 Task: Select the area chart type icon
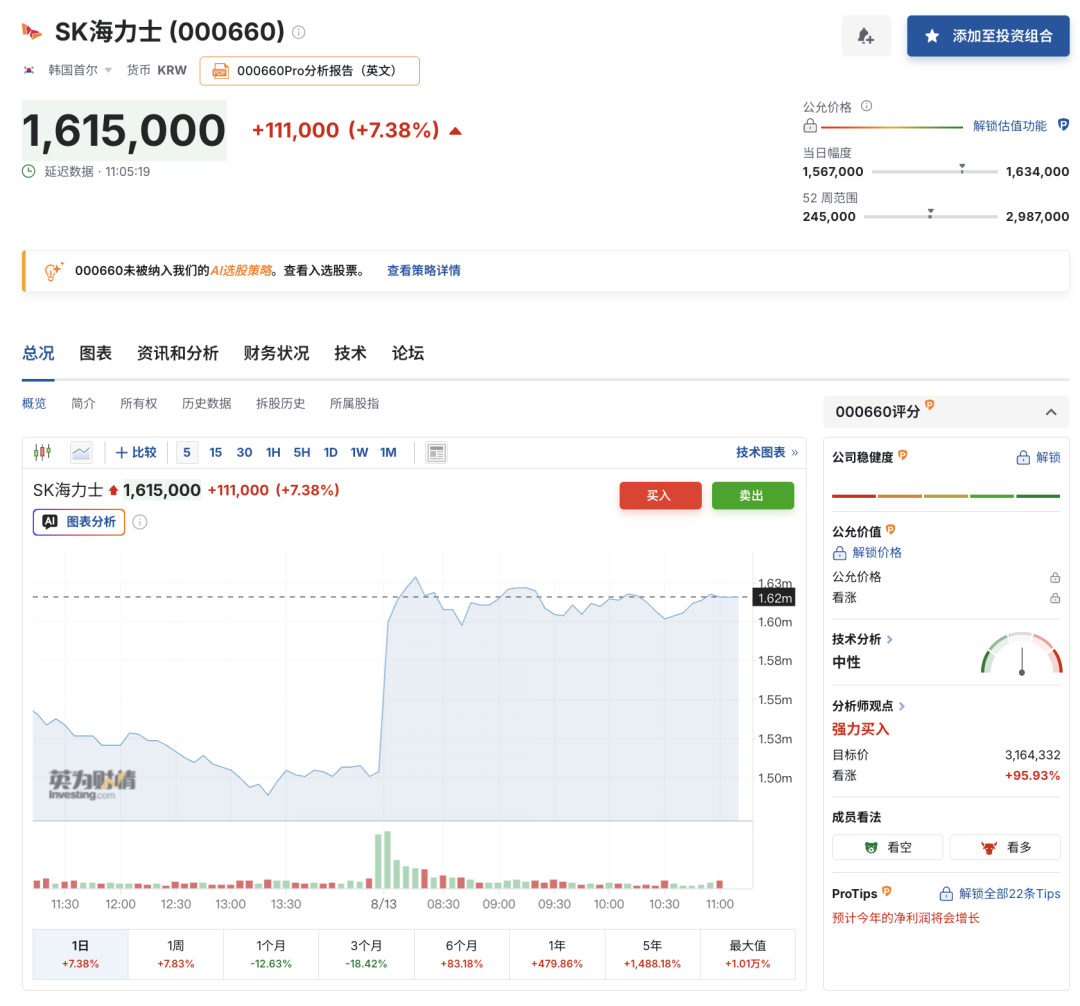click(x=81, y=452)
